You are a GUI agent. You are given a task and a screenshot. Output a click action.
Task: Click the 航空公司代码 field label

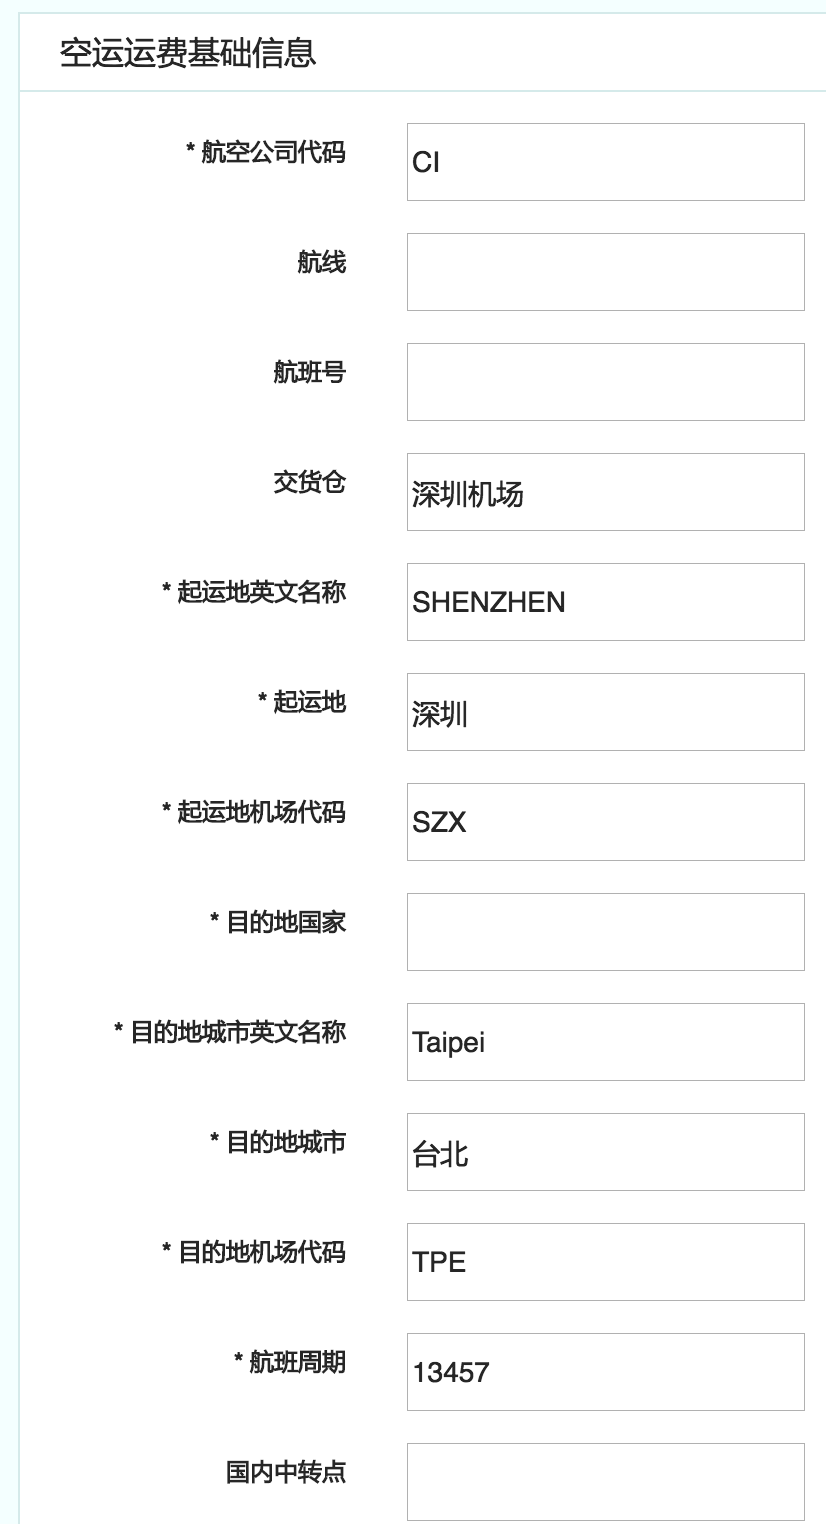point(272,152)
